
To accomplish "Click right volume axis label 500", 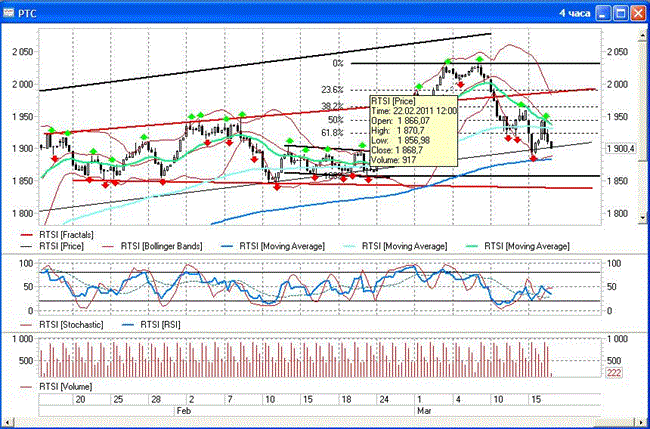I will click(x=613, y=361).
